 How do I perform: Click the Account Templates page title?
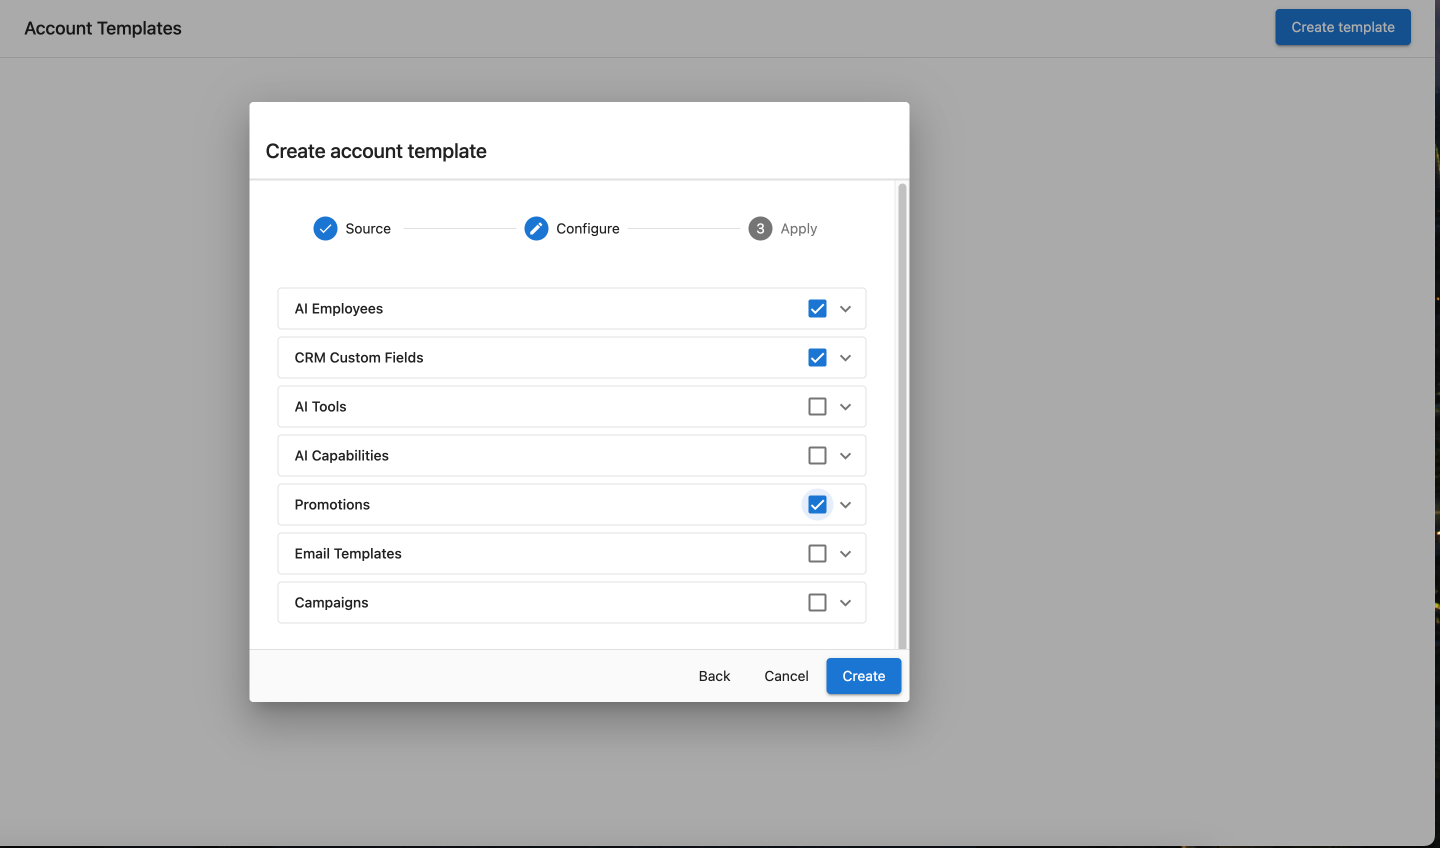pyautogui.click(x=103, y=28)
